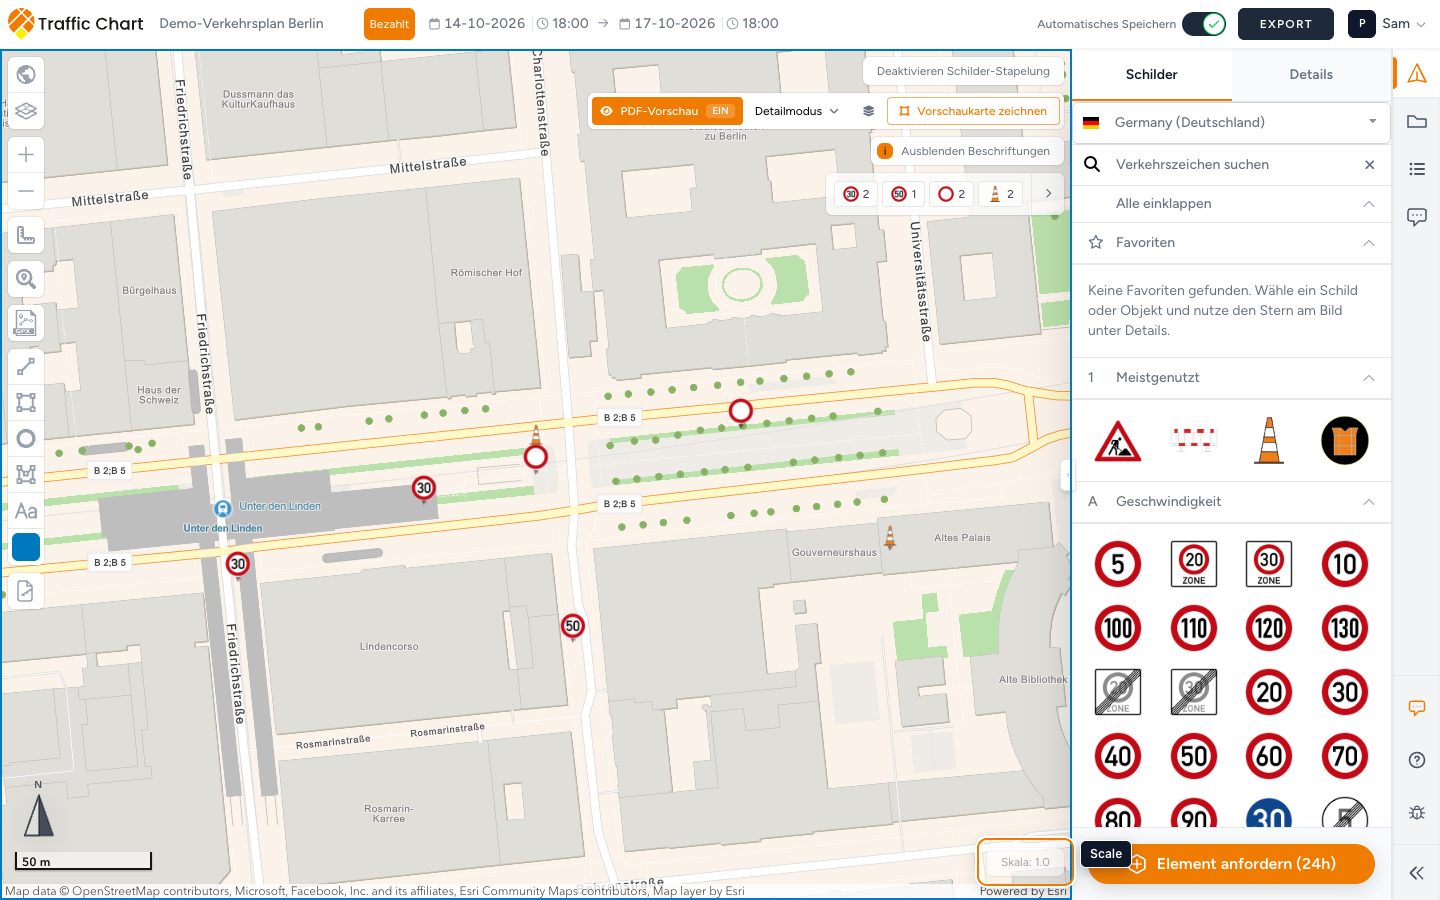The height and width of the screenshot is (900, 1440).
Task: Pick the traffic cone object
Action: click(1269, 441)
